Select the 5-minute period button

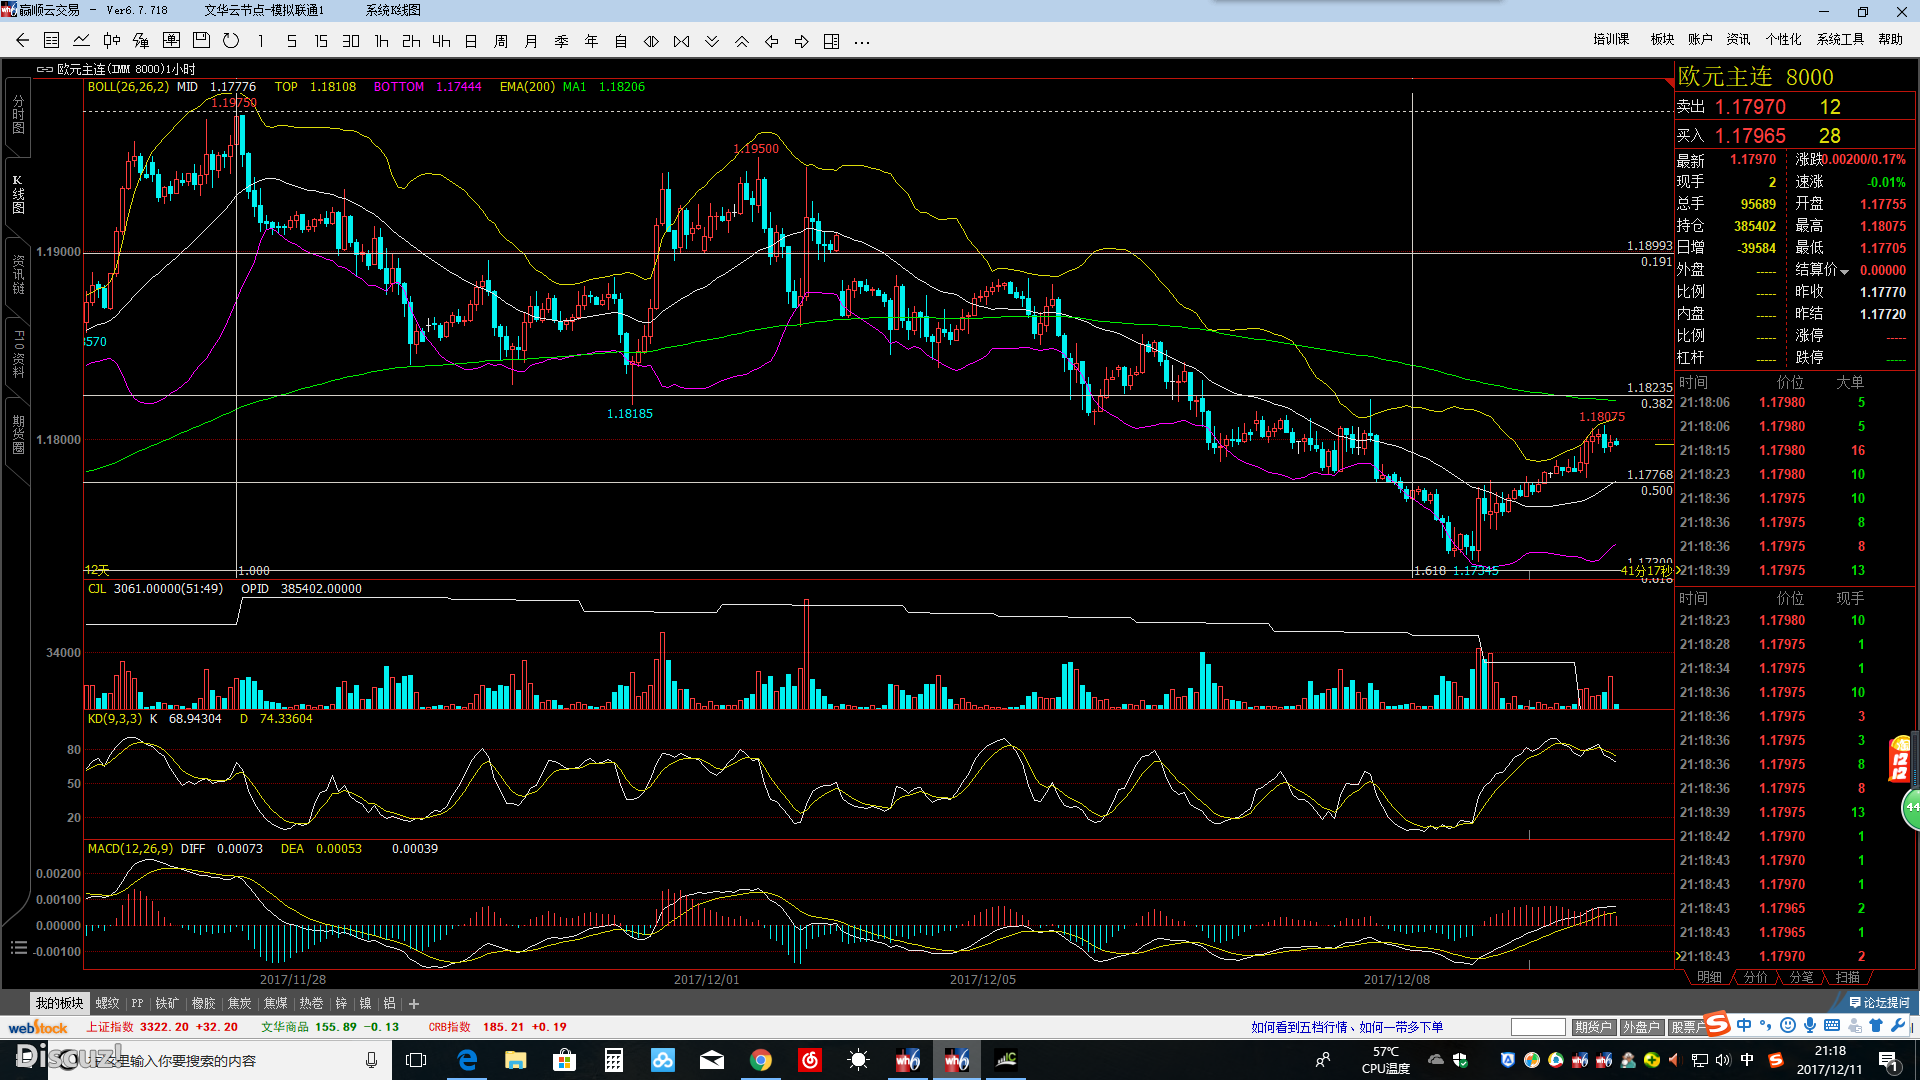[291, 41]
